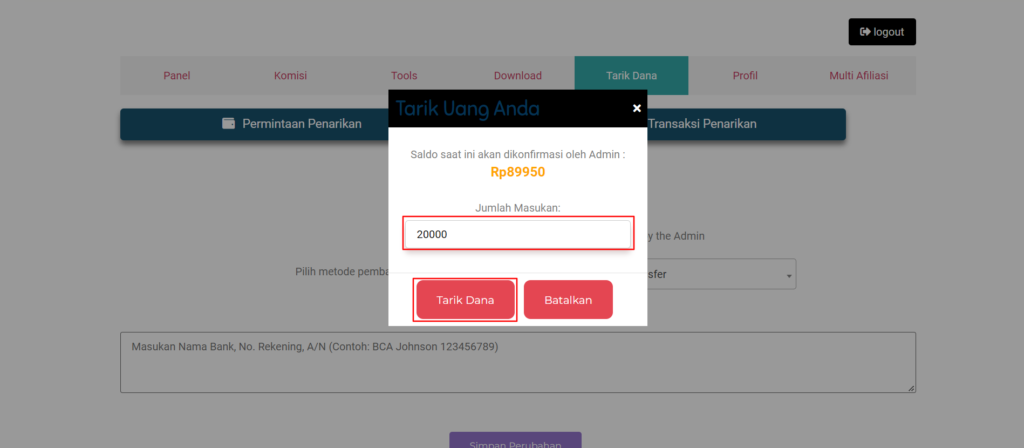This screenshot has width=1024, height=448.
Task: Open the Profil tab
Action: coord(745,76)
